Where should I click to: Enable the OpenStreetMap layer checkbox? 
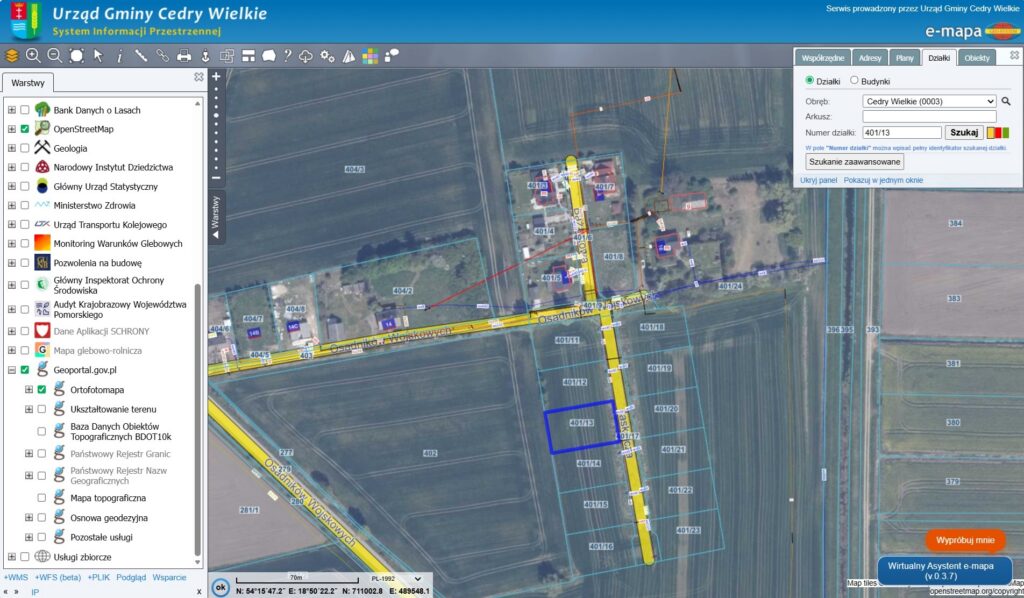point(27,128)
